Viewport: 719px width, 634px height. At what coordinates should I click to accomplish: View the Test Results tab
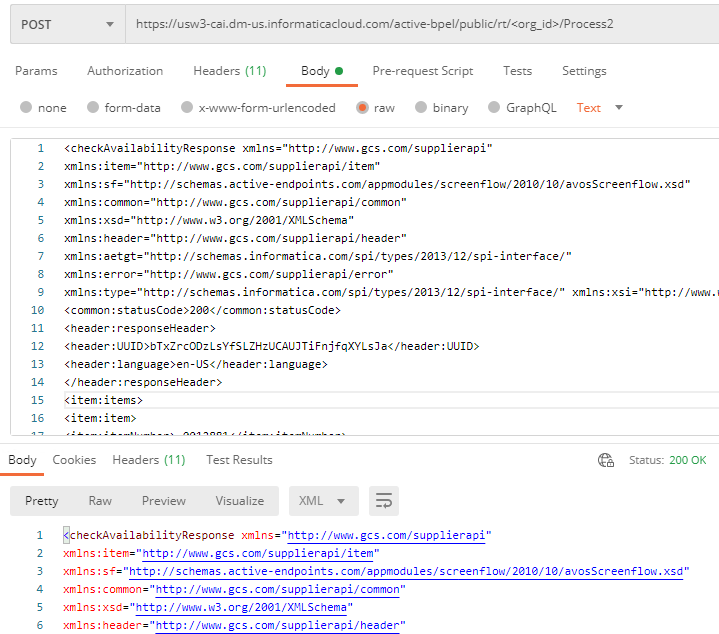pos(239,460)
